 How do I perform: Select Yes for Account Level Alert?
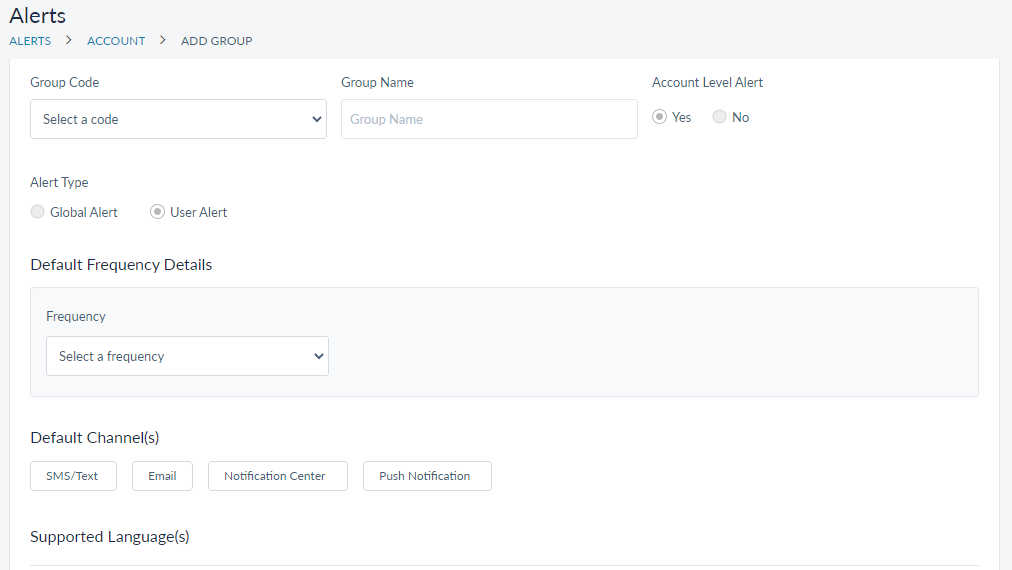660,117
